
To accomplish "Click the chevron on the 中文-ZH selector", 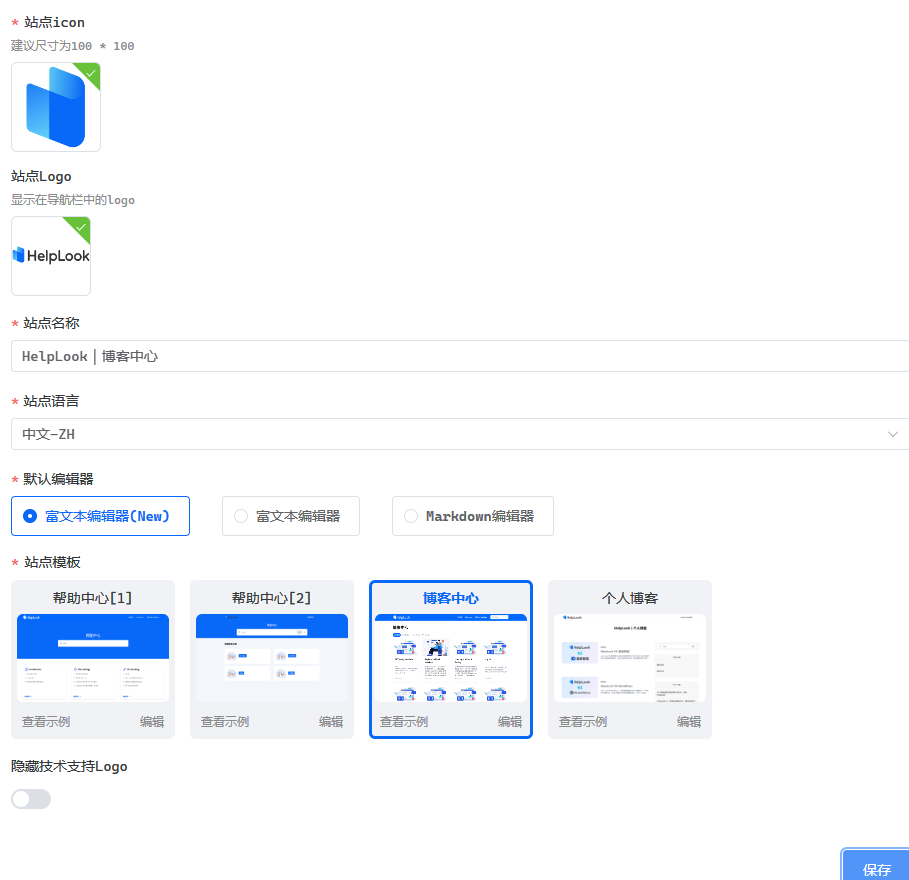I will pos(893,434).
